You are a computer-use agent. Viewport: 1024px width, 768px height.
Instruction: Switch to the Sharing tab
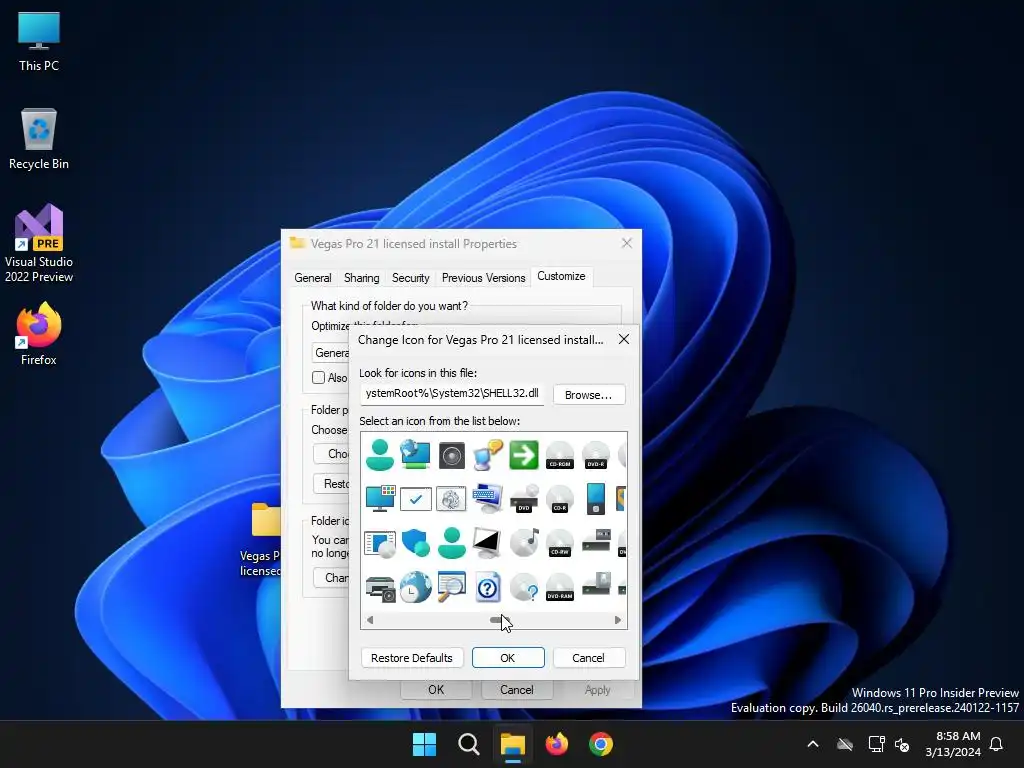click(x=362, y=278)
